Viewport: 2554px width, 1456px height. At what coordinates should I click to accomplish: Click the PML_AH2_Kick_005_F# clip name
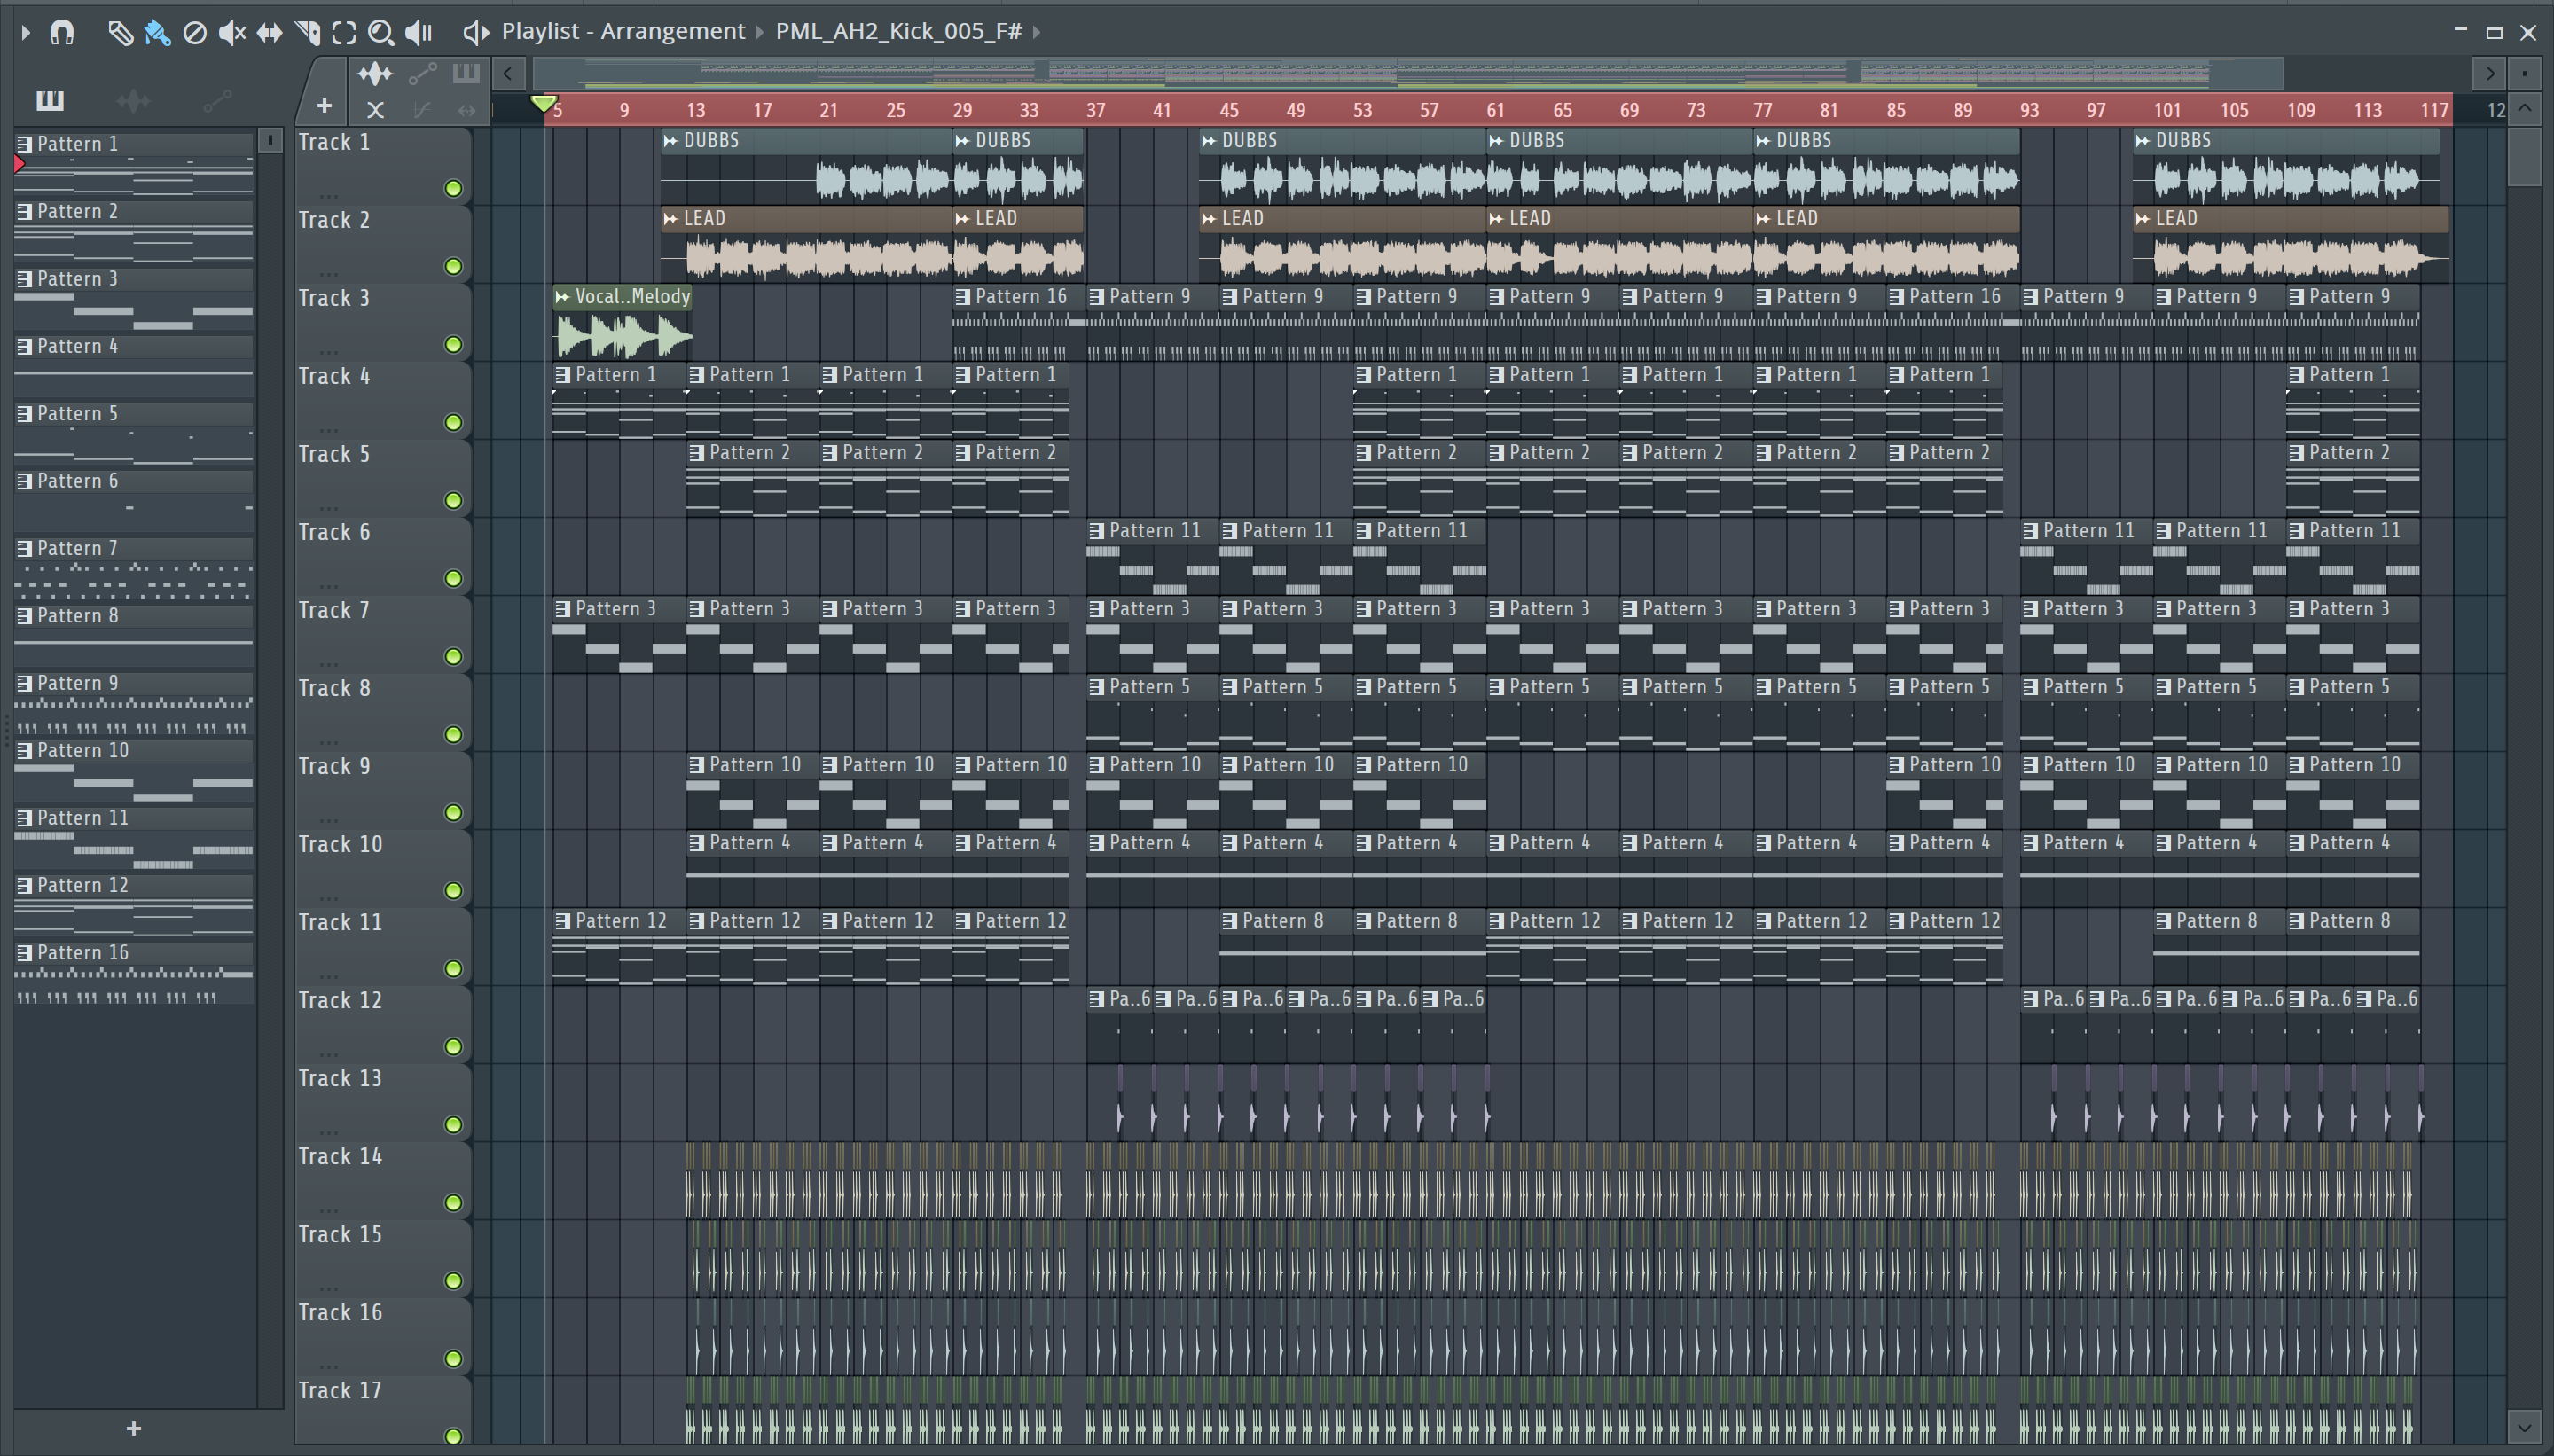[898, 31]
